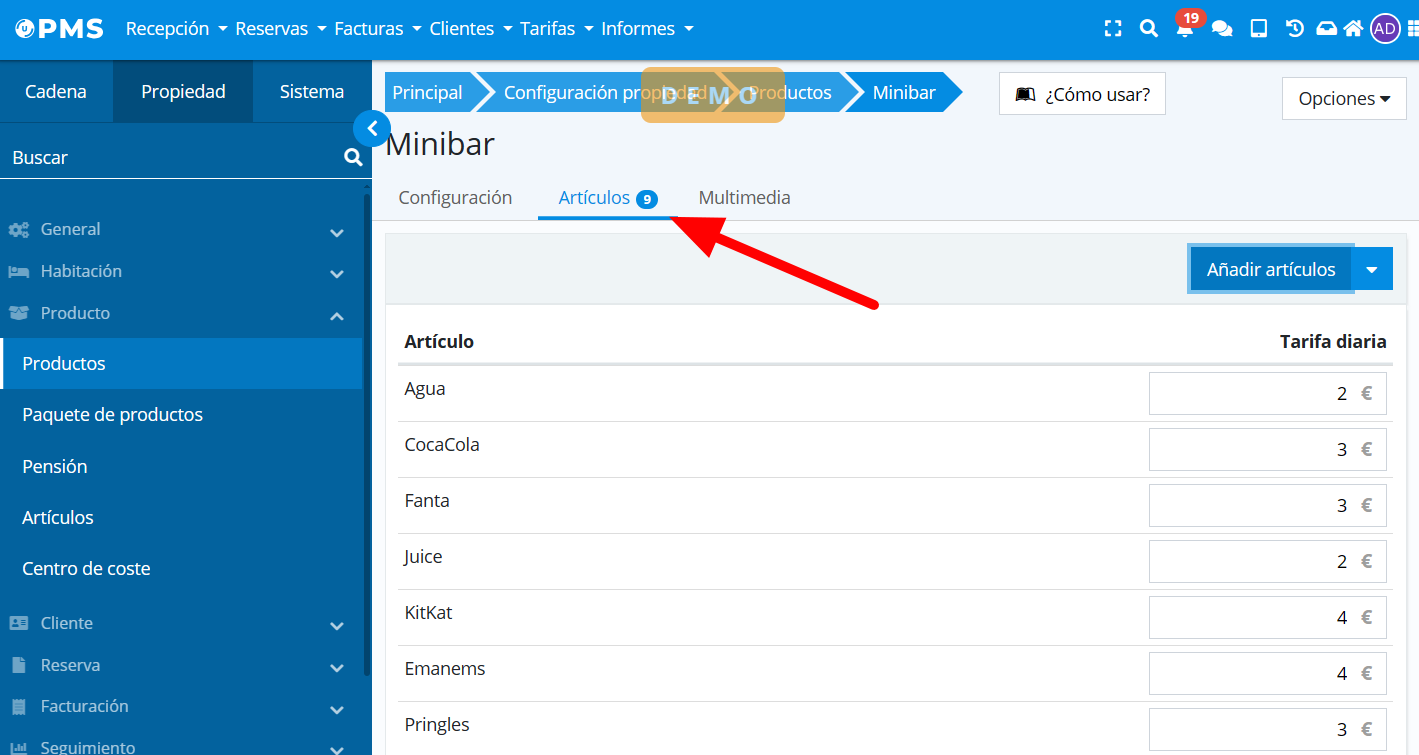Screen dimensions: 1419x755
Task: Edit the Emanems daily rate field
Action: 1267,674
